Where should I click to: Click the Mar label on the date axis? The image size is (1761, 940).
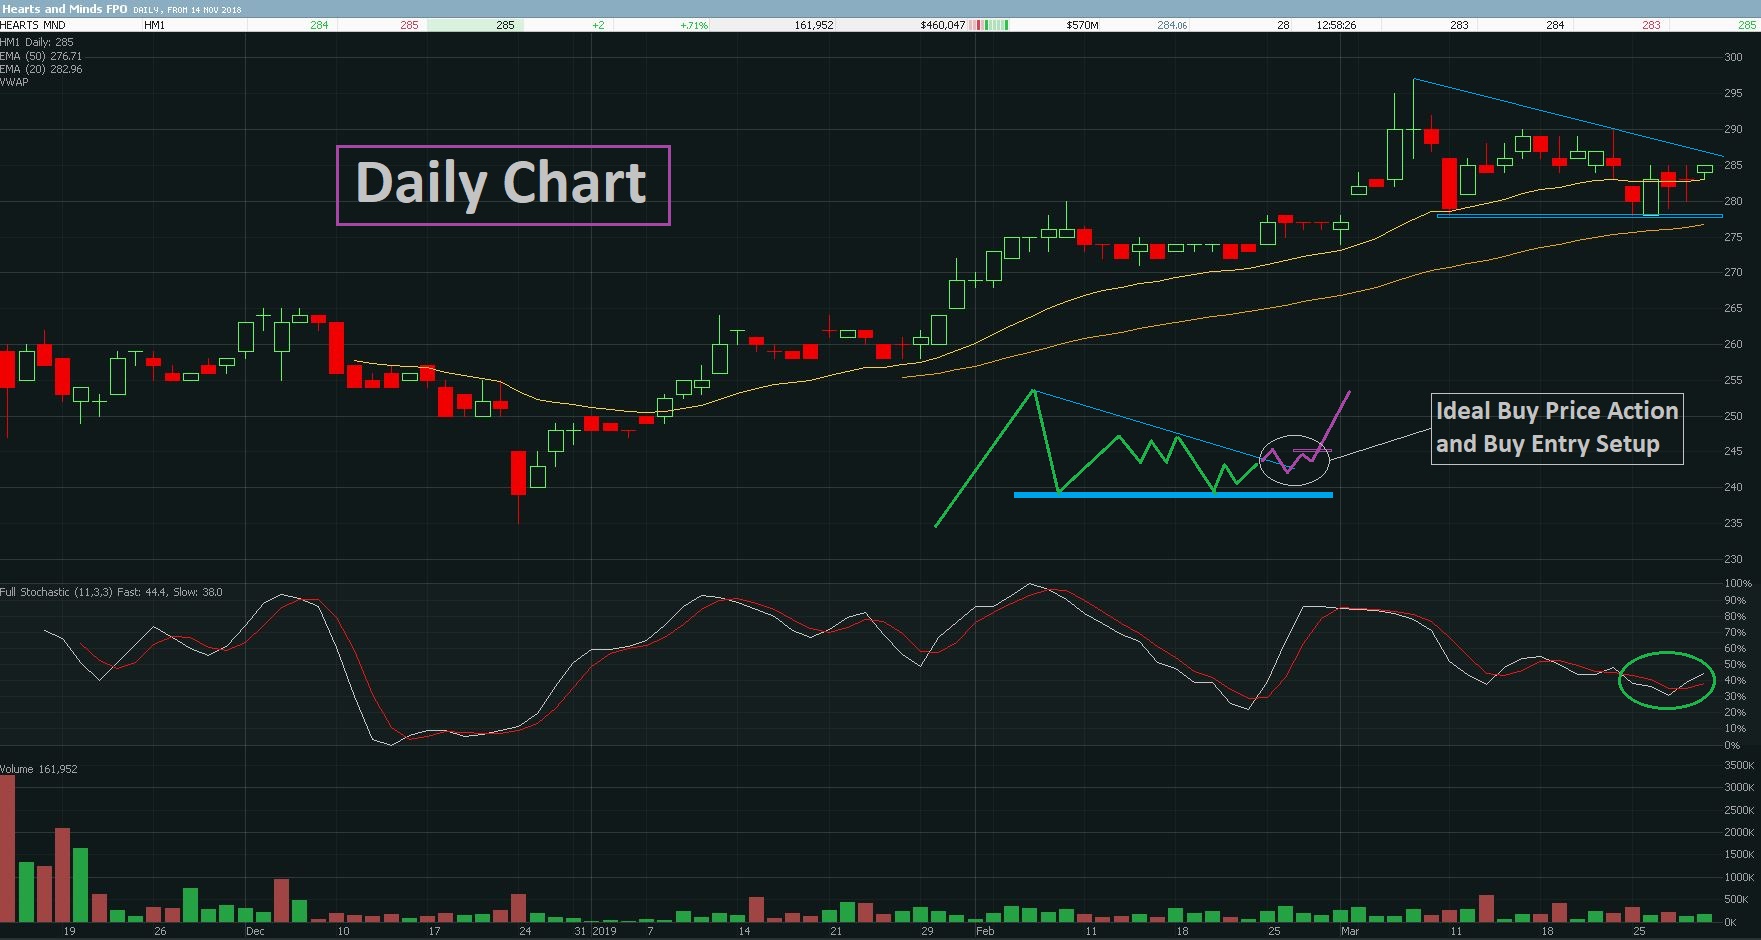pyautogui.click(x=1350, y=931)
